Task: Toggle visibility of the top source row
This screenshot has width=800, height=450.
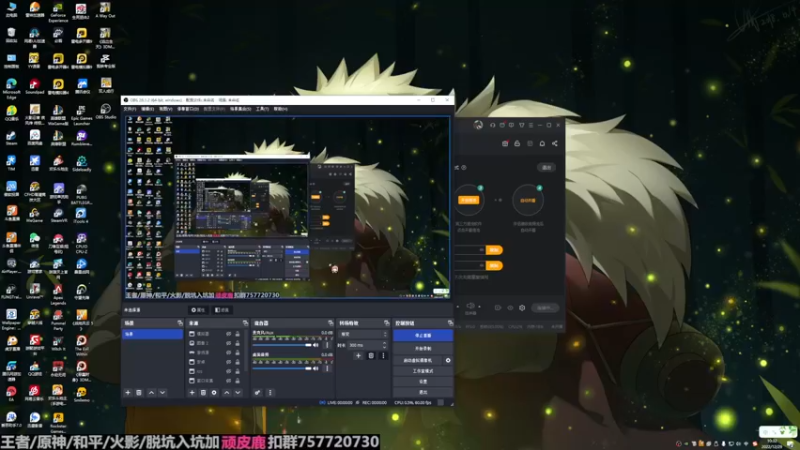Action: point(229,334)
